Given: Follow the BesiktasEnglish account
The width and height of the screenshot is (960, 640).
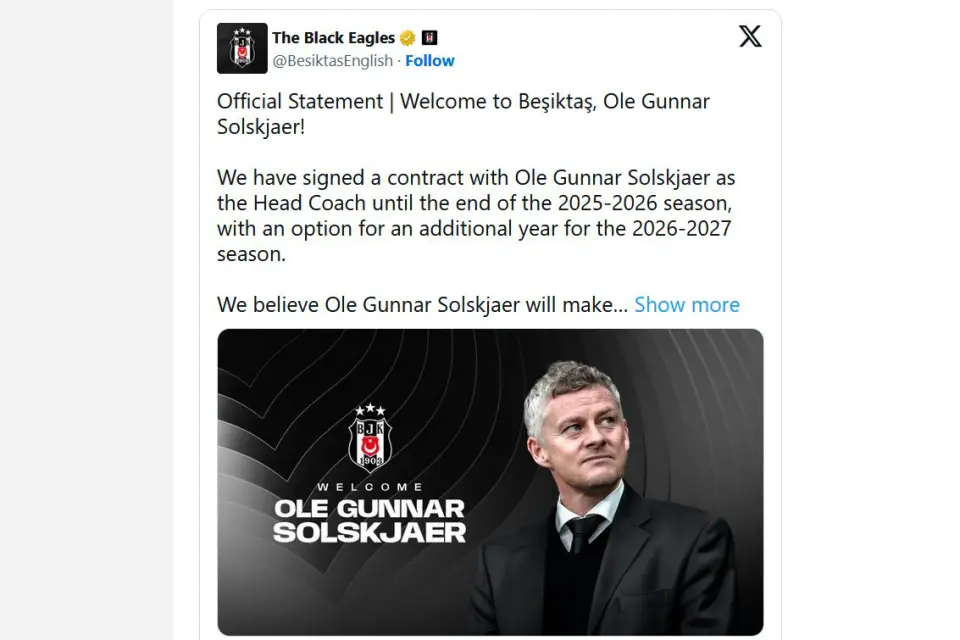Looking at the screenshot, I should [430, 61].
